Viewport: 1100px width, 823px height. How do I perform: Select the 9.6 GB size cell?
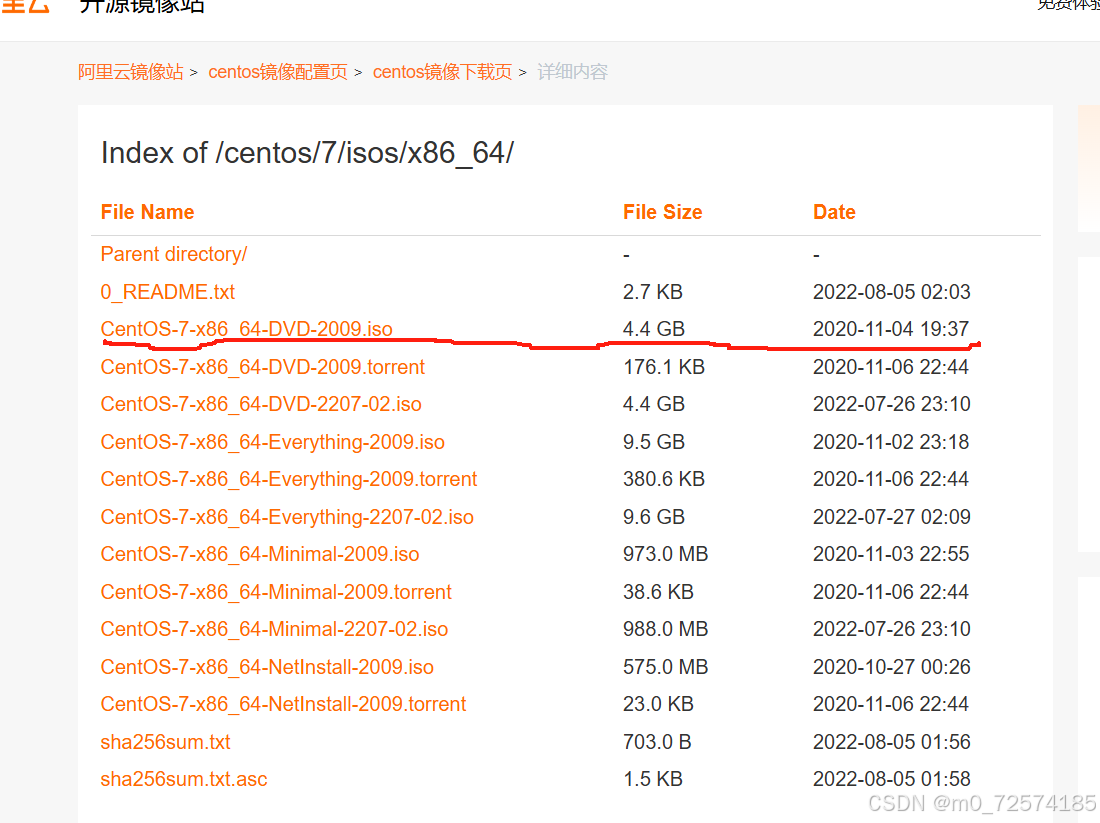tap(654, 517)
